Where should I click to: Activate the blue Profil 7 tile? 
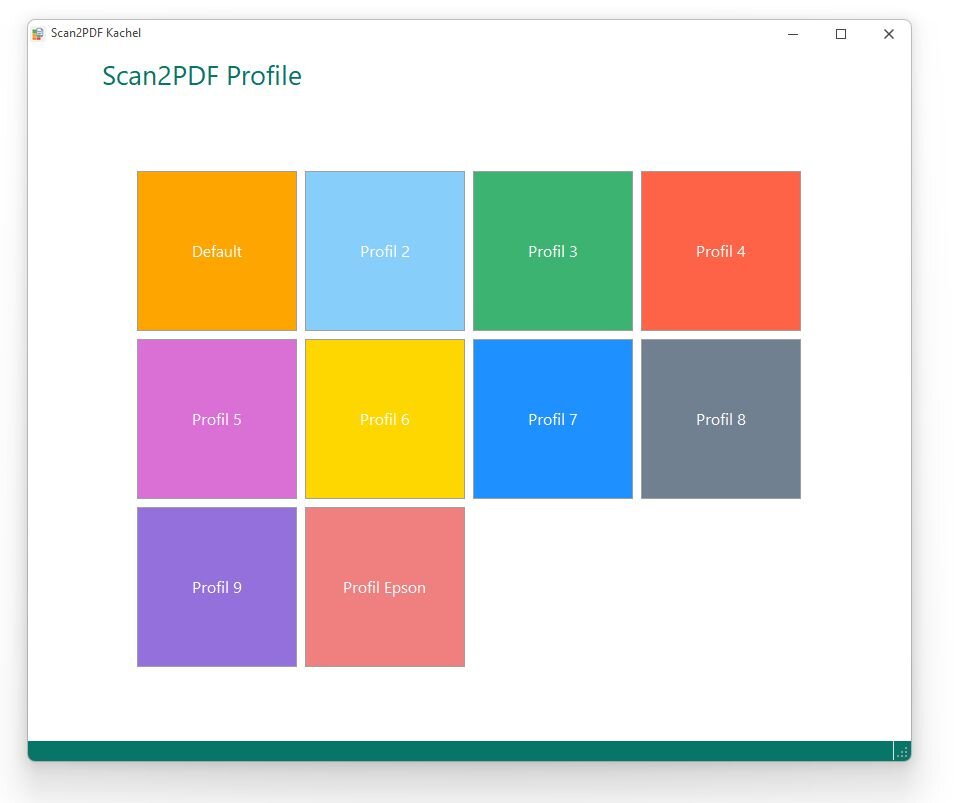coord(553,419)
